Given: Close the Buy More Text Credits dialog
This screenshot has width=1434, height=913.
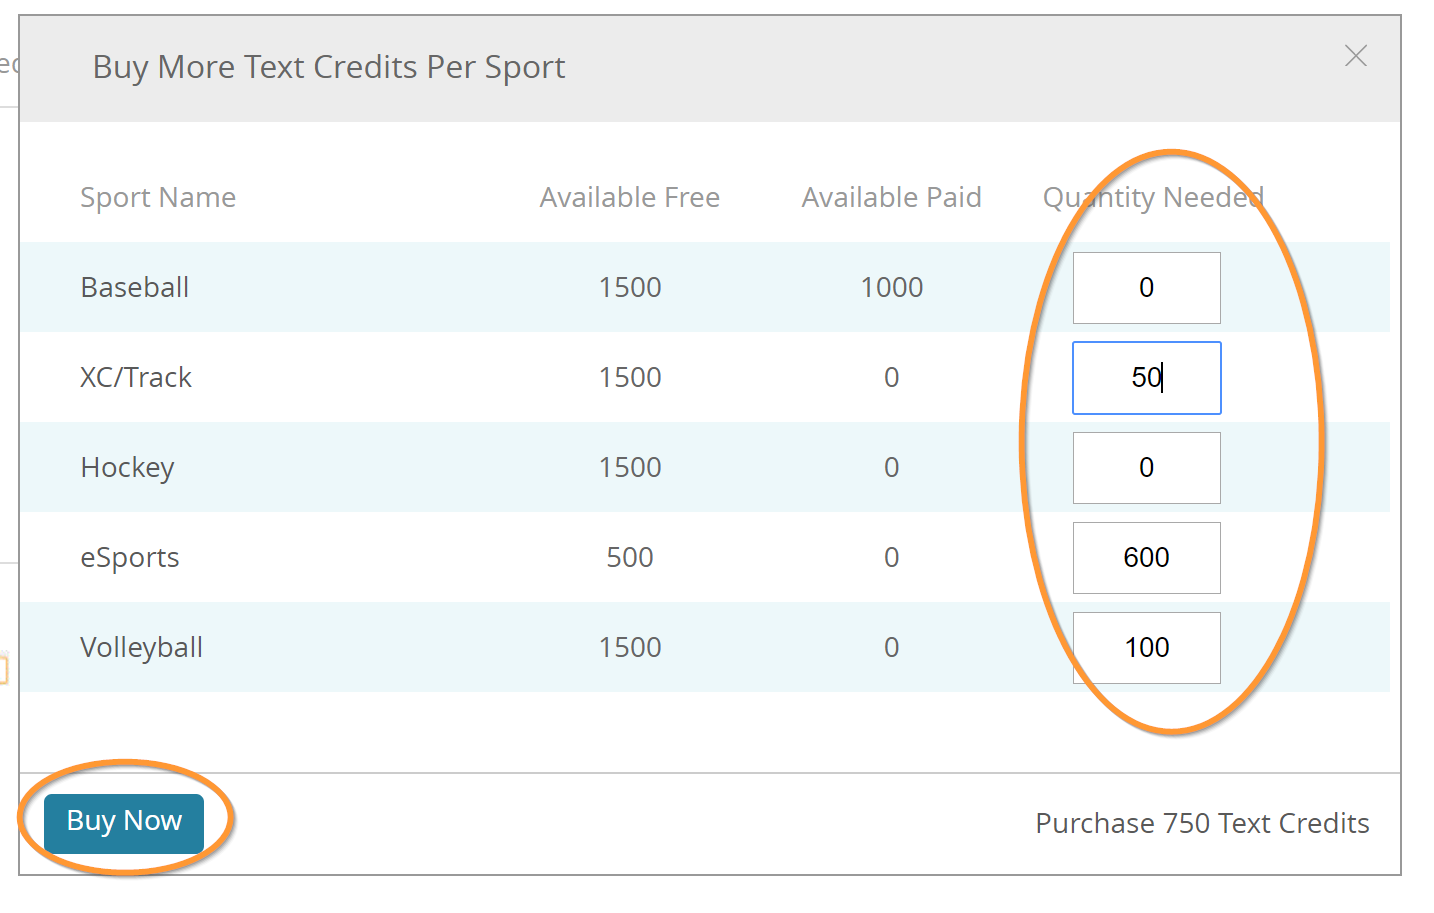Looking at the screenshot, I should [1355, 56].
